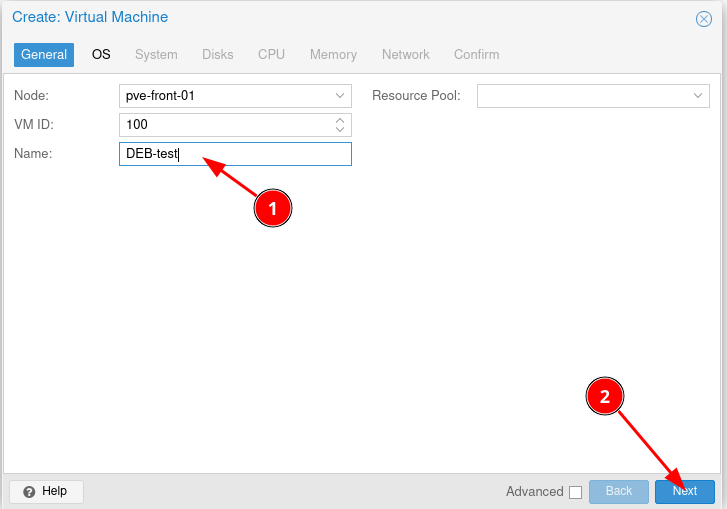Go to the System tab
The height and width of the screenshot is (509, 727).
pyautogui.click(x=156, y=55)
